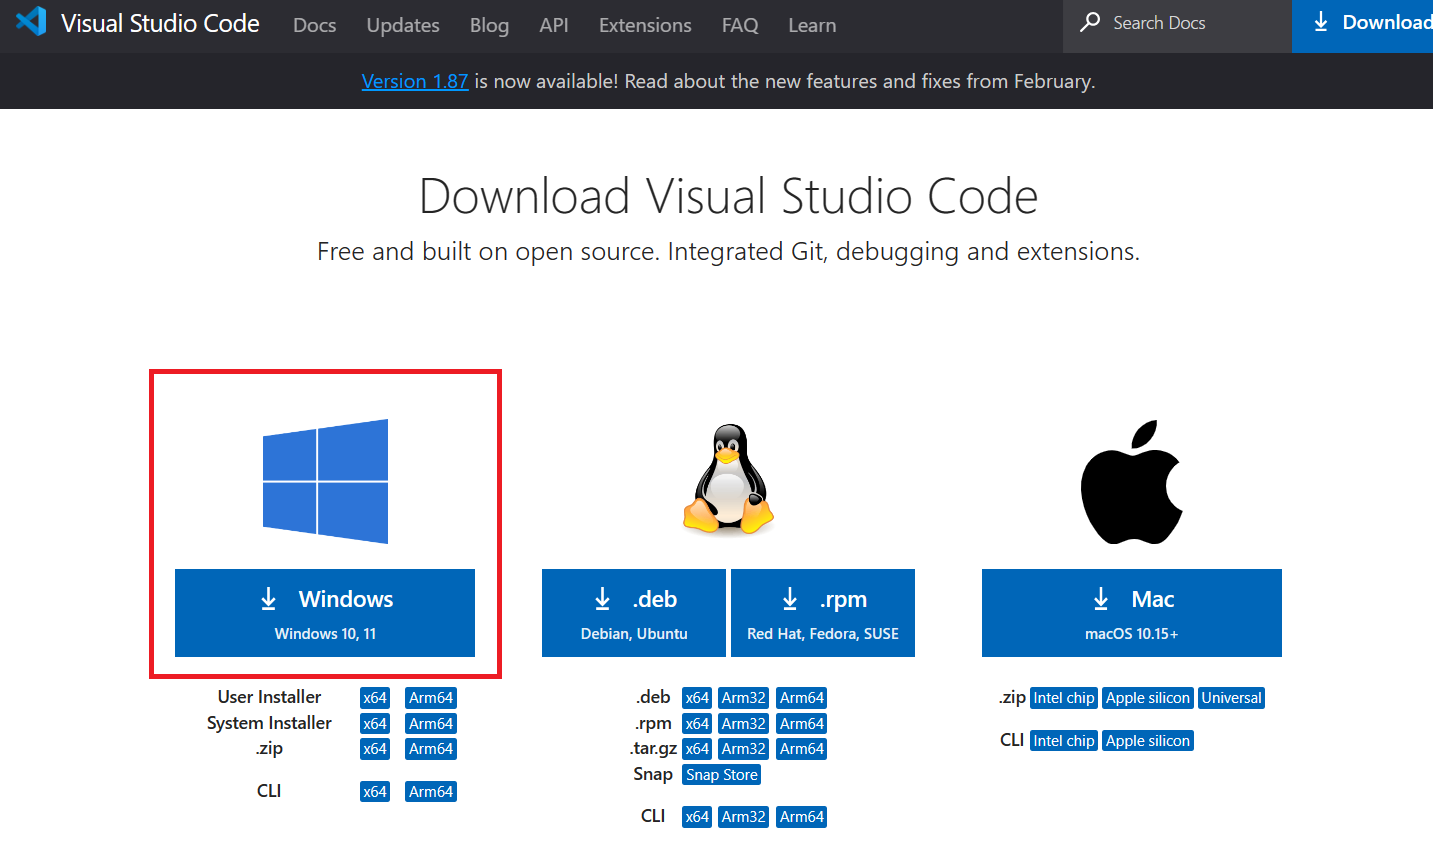
Task: Select Windows CLI x64
Action: pos(375,792)
